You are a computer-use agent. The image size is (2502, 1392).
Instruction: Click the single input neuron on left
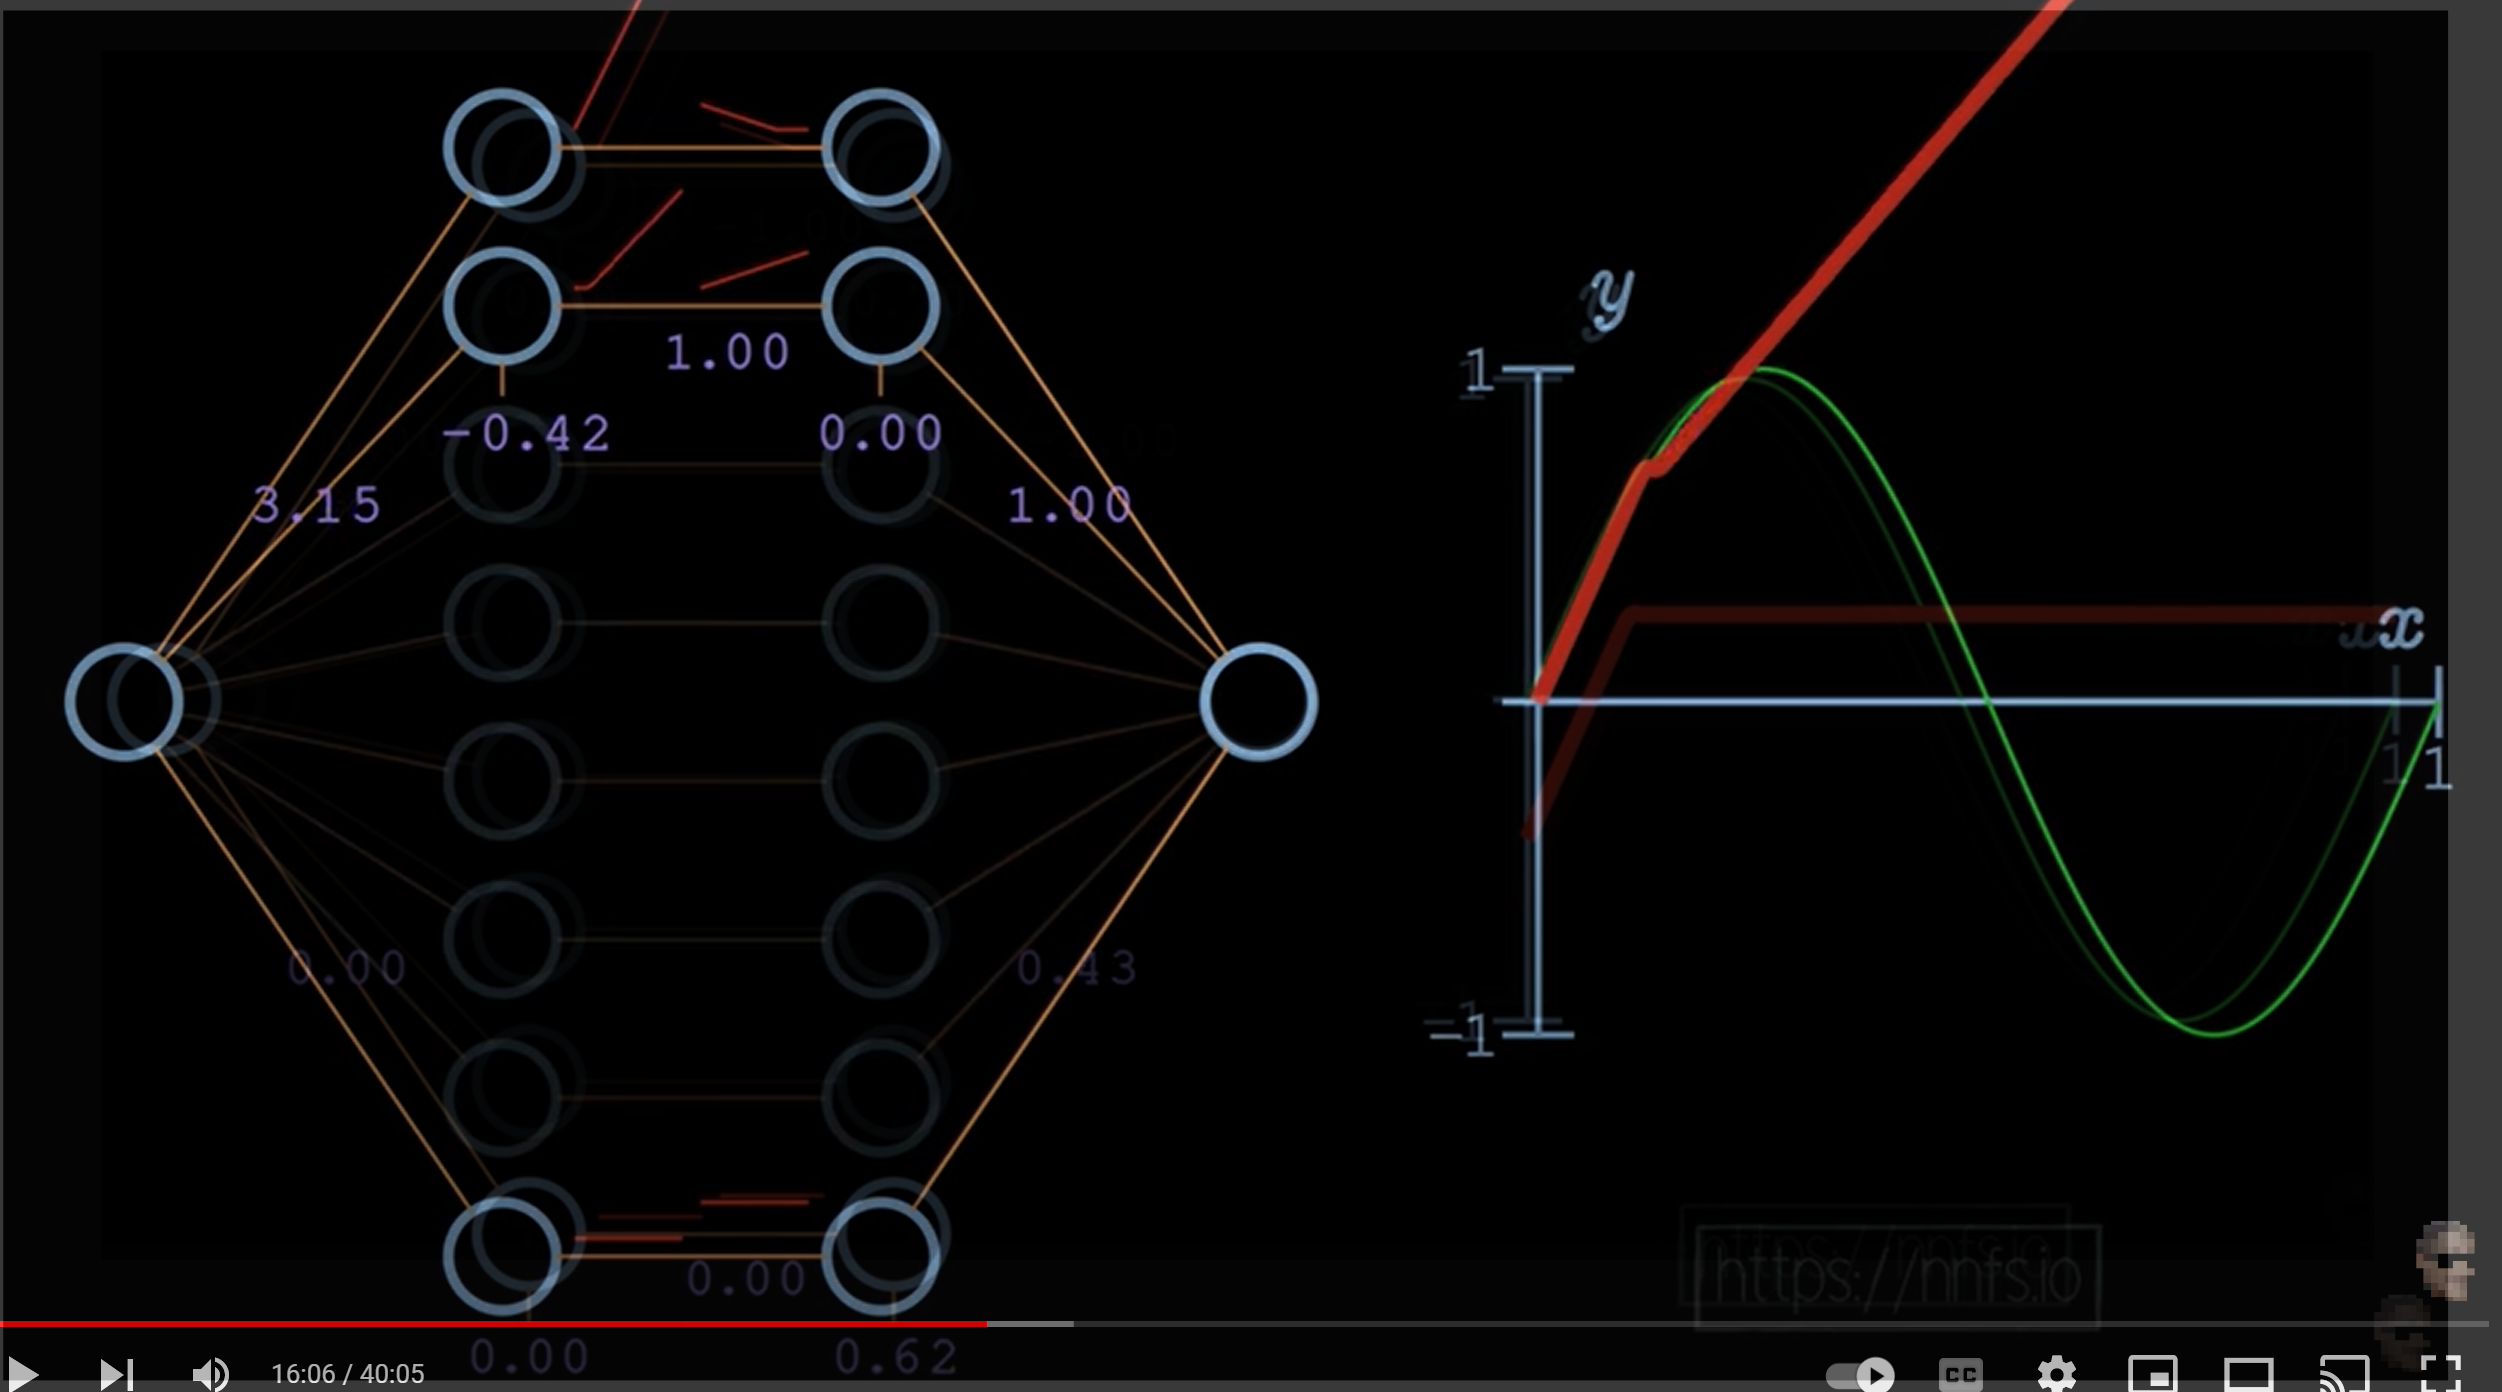point(125,702)
